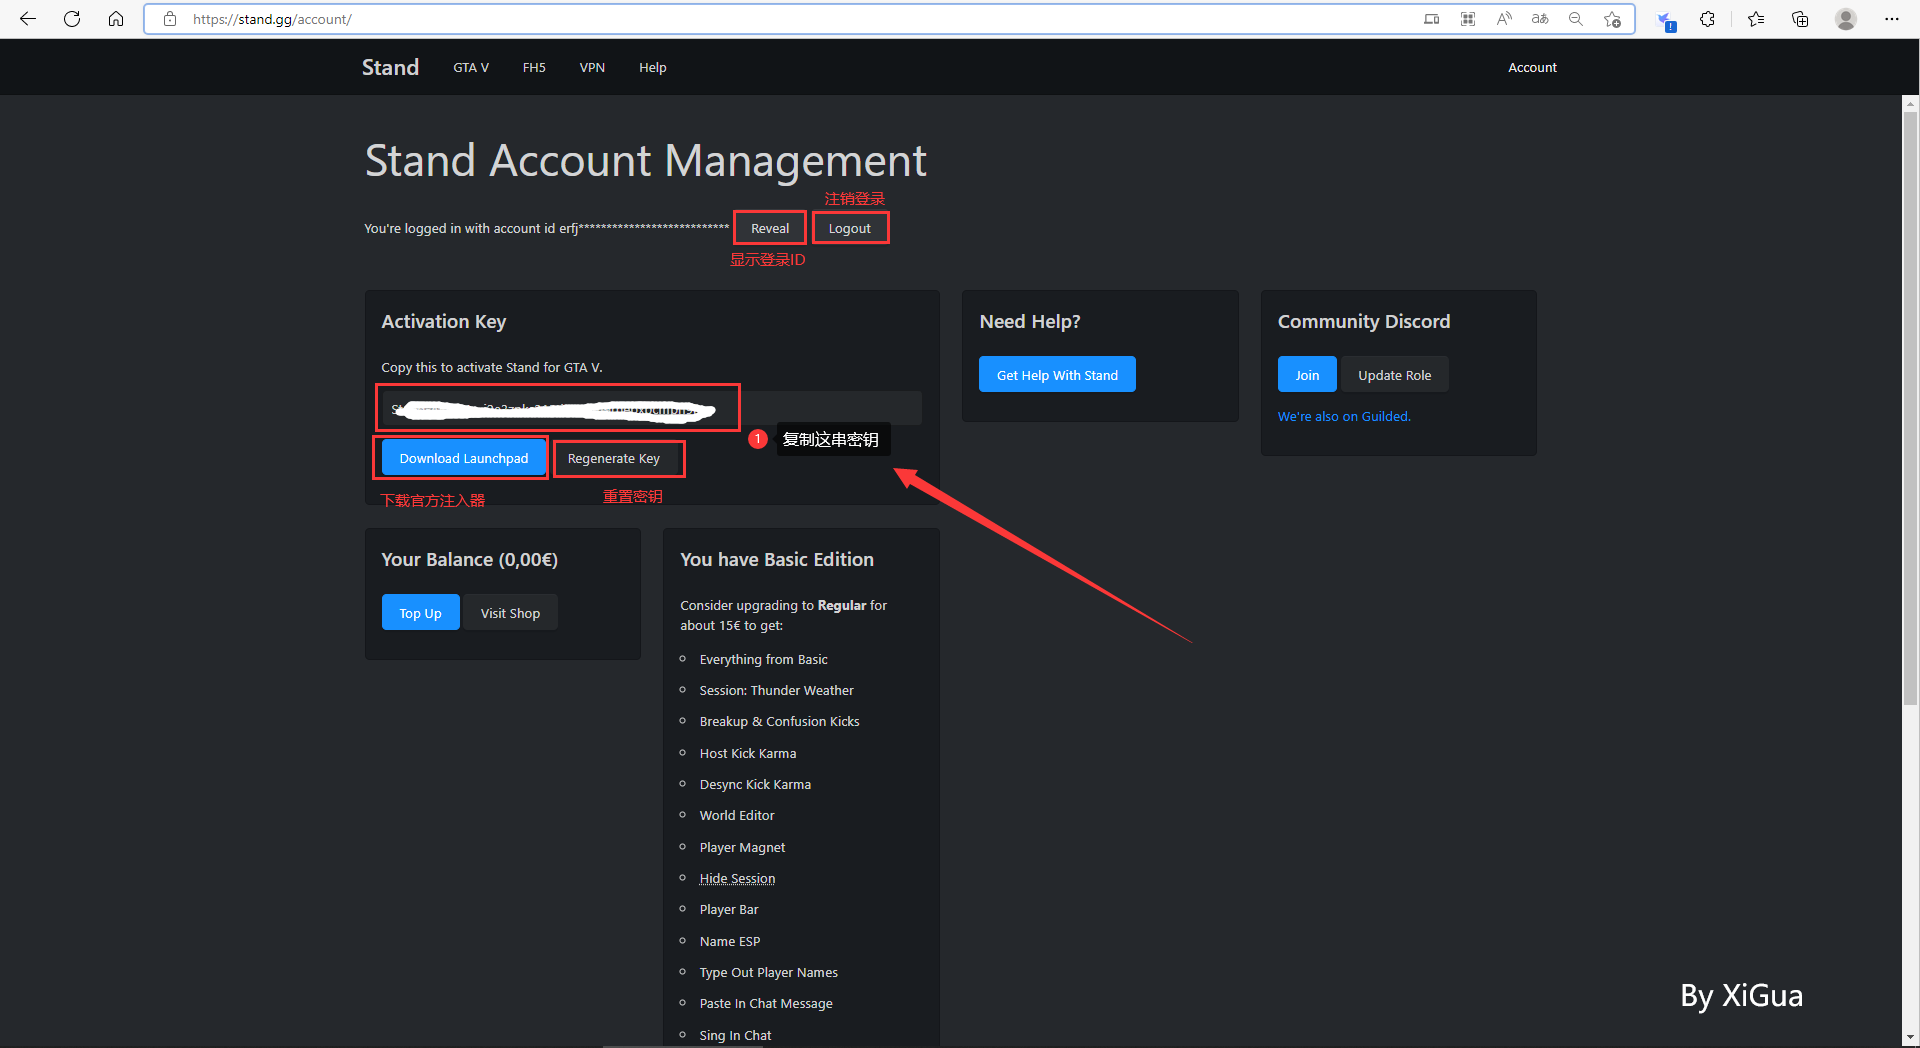Viewport: 1920px width, 1048px height.
Task: Click the activation key text field
Action: 651,408
